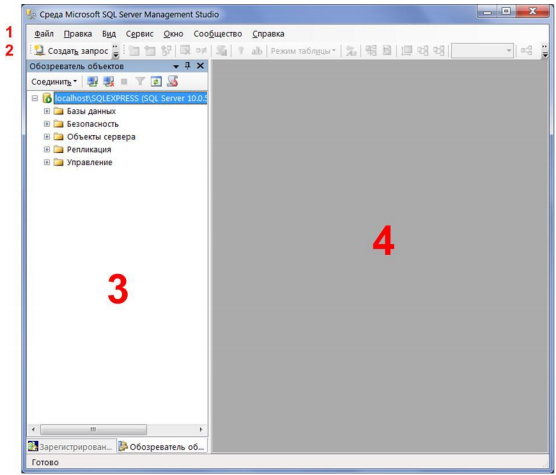This screenshot has width=556, height=475.
Task: Click the grayed 'ab' toolbar icon
Action: click(x=257, y=51)
